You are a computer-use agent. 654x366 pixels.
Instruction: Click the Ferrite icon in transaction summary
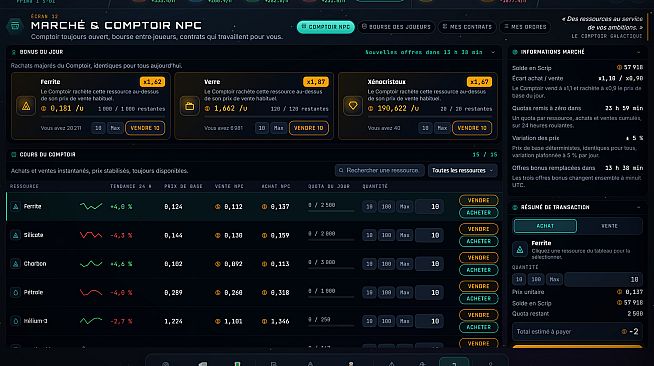(520, 250)
